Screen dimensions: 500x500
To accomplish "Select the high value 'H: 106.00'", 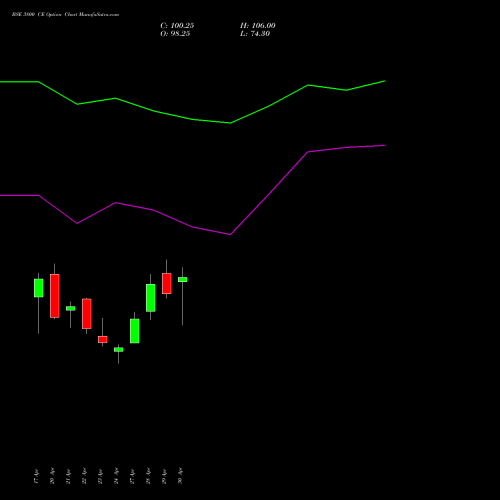I will [x=258, y=26].
